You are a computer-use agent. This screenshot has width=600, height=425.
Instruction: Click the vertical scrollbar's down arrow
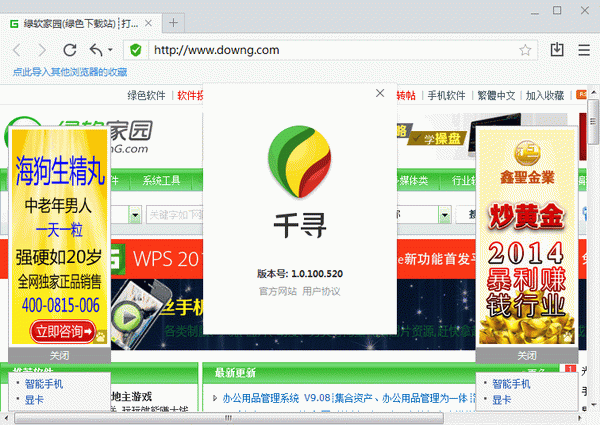click(593, 404)
